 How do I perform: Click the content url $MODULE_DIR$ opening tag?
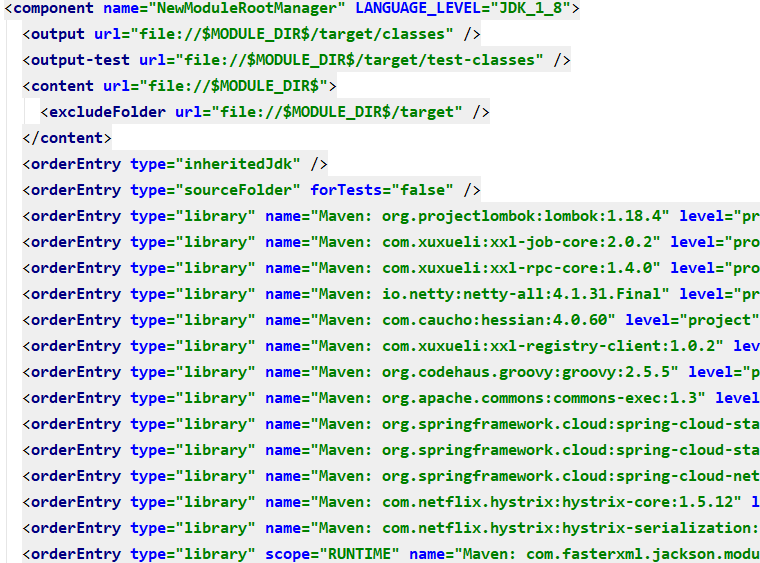pyautogui.click(x=179, y=86)
